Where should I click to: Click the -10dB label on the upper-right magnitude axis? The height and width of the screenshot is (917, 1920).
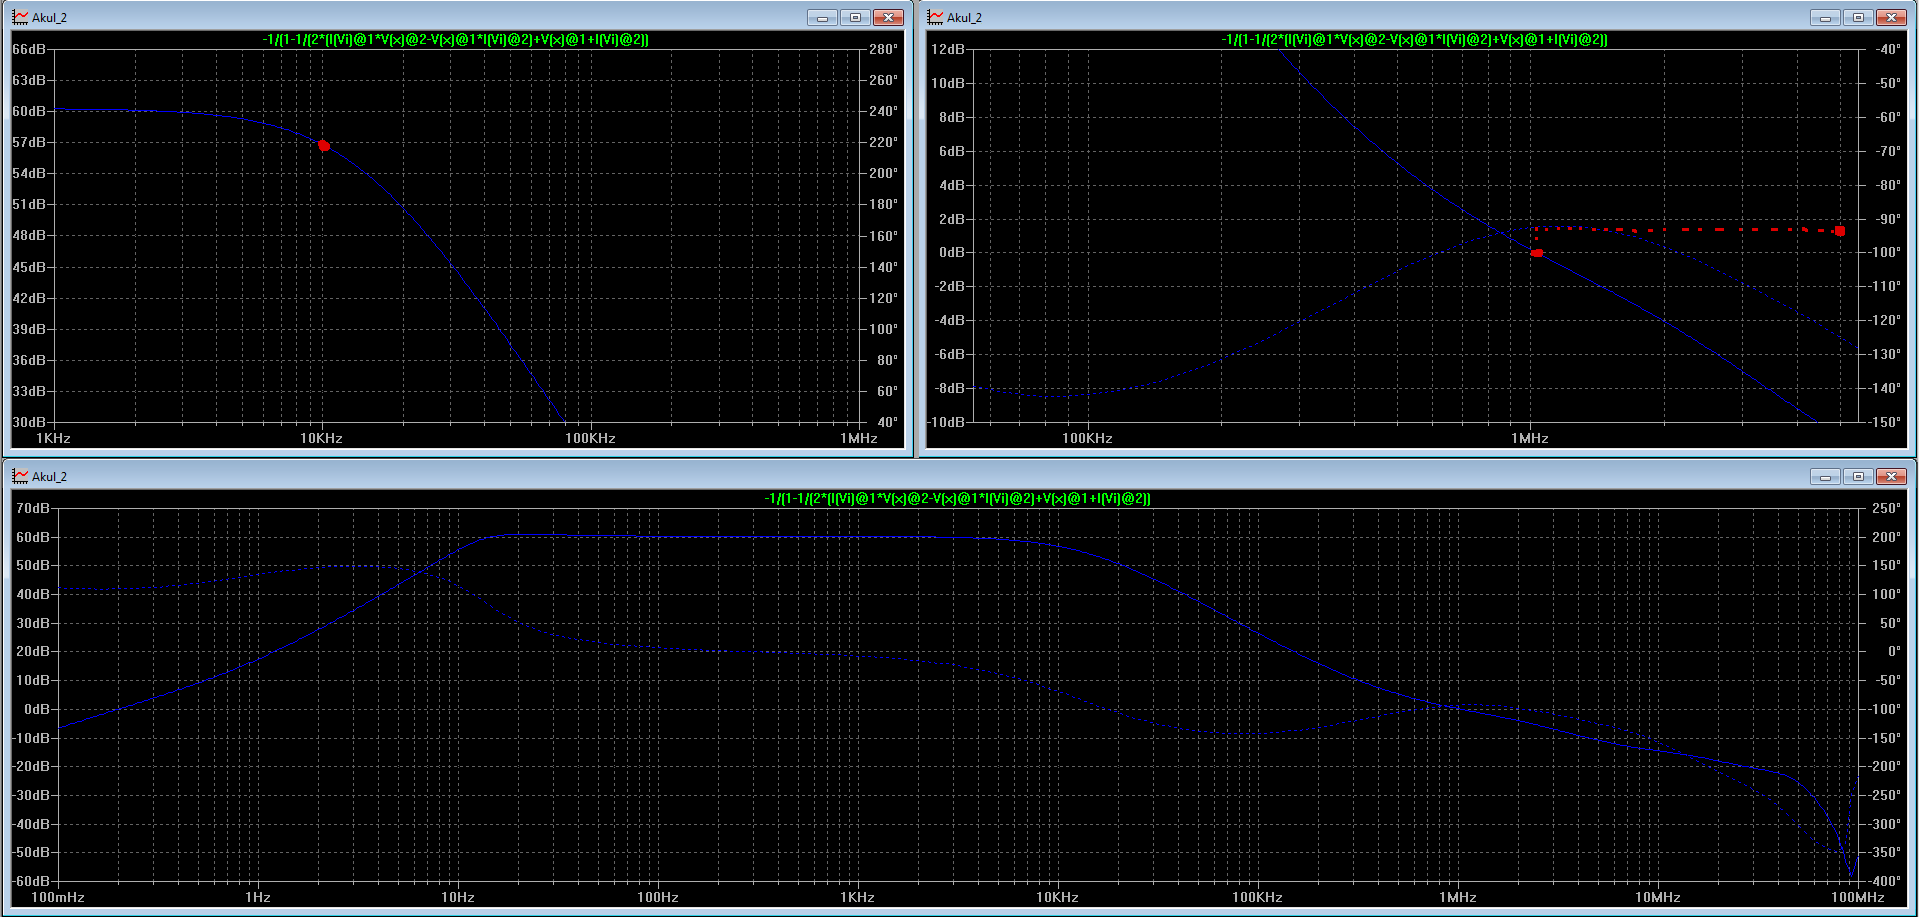tap(946, 422)
